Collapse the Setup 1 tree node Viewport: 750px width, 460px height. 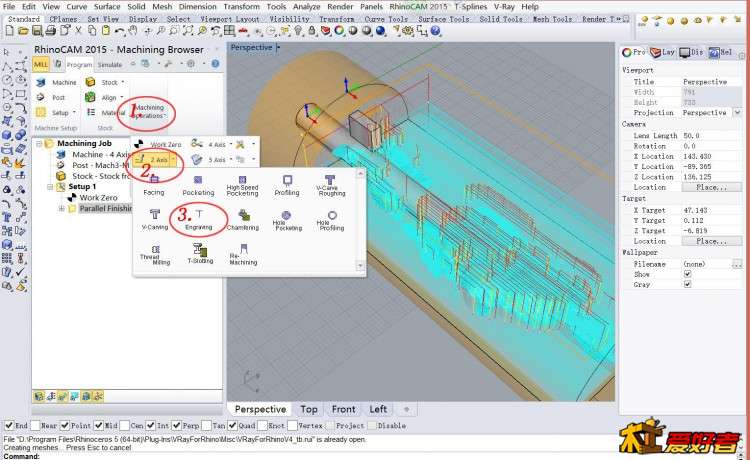coord(50,186)
